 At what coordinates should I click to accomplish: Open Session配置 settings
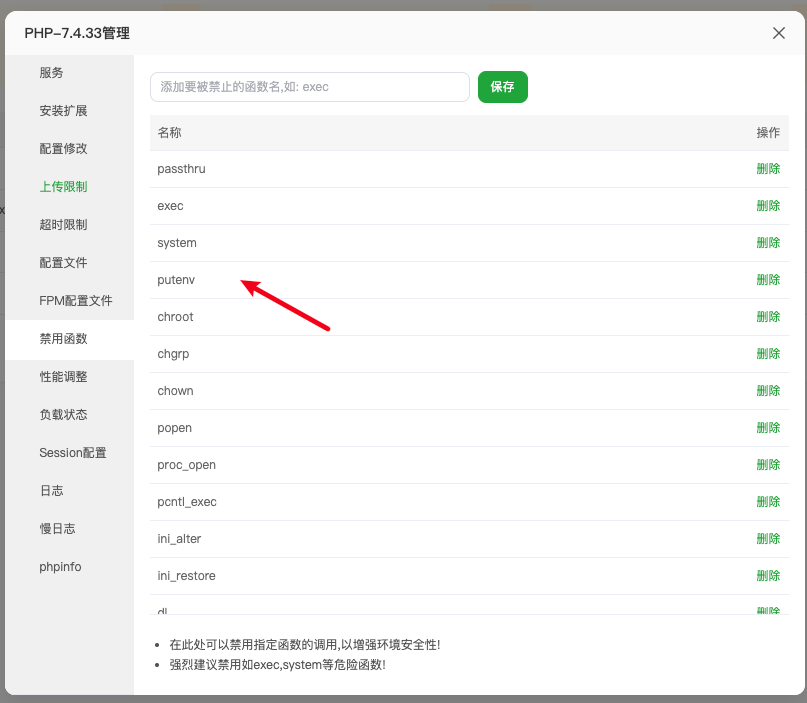pos(72,453)
